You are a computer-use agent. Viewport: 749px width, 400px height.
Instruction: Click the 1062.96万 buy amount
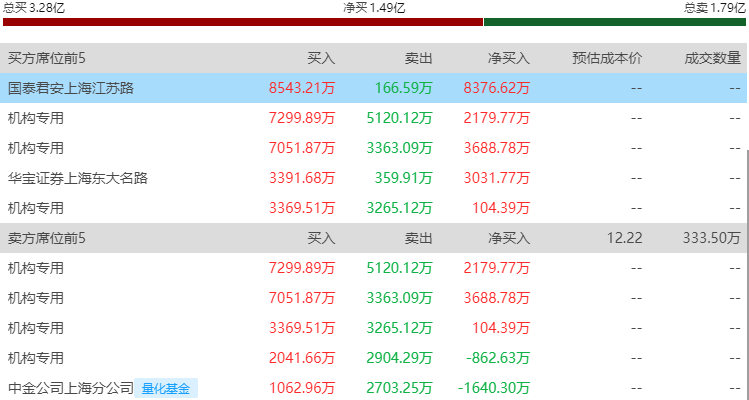[x=302, y=388]
